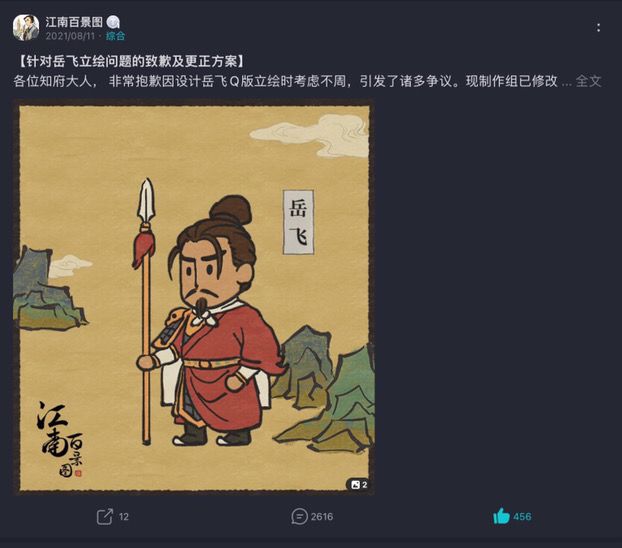
Task: Click the share count 12
Action: pyautogui.click(x=124, y=517)
